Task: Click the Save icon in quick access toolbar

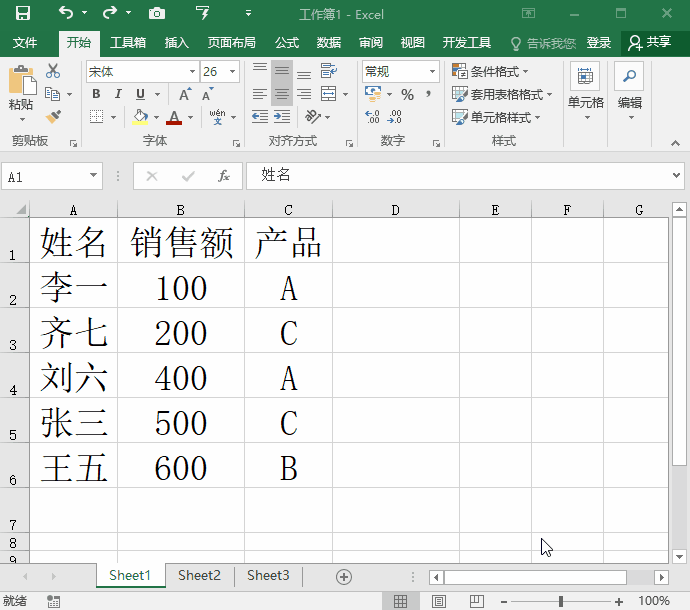Action: click(x=22, y=13)
